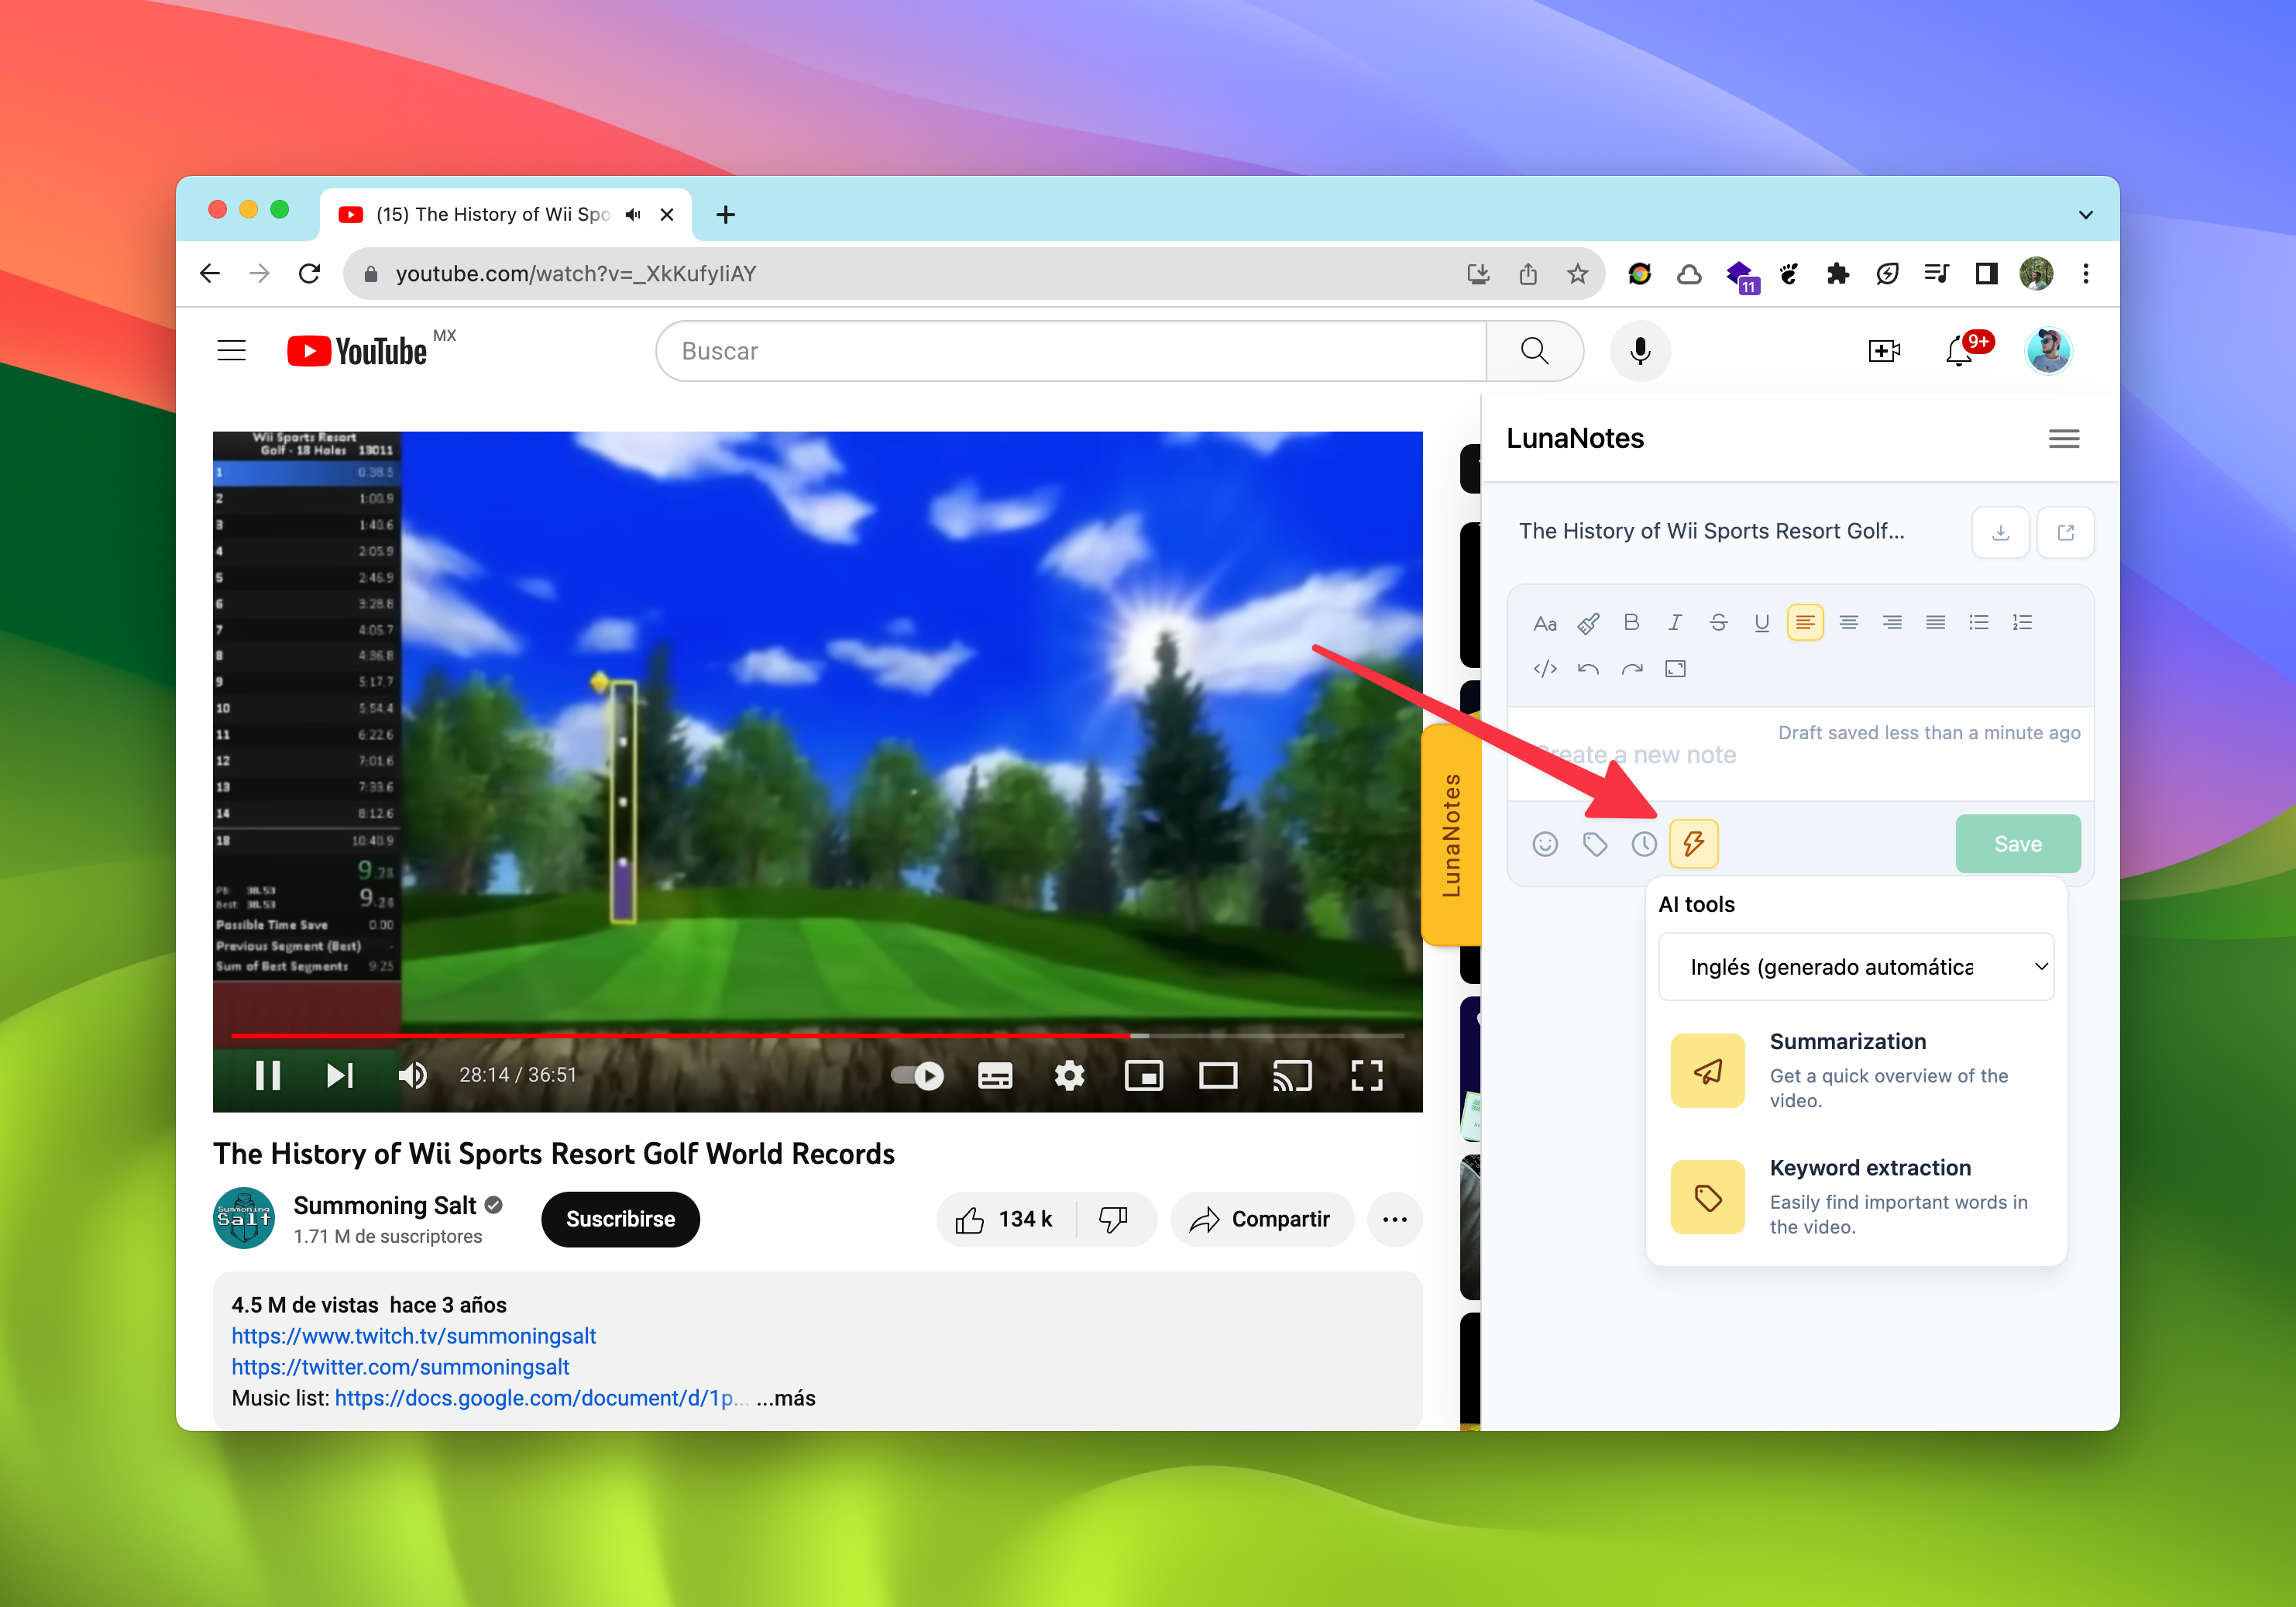The height and width of the screenshot is (1607, 2296).
Task: Download the notes for this video
Action: pyautogui.click(x=2000, y=532)
